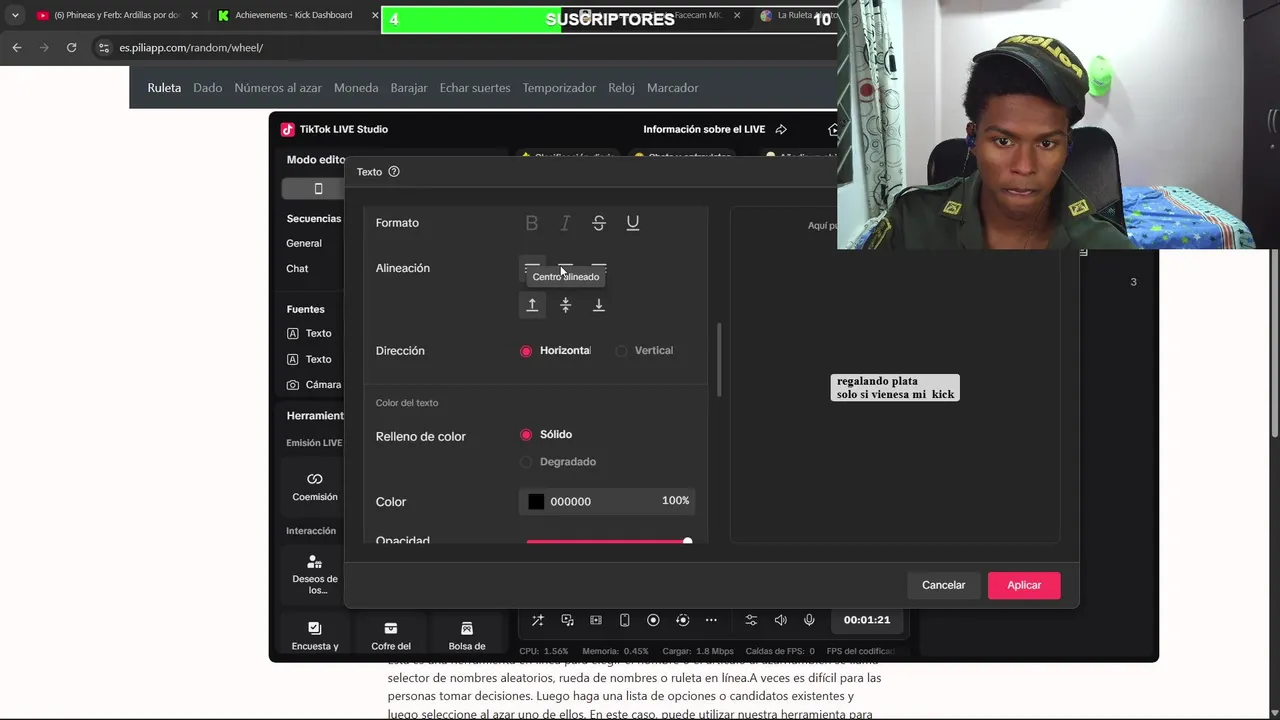Click the Coemisión link icon

(315, 479)
